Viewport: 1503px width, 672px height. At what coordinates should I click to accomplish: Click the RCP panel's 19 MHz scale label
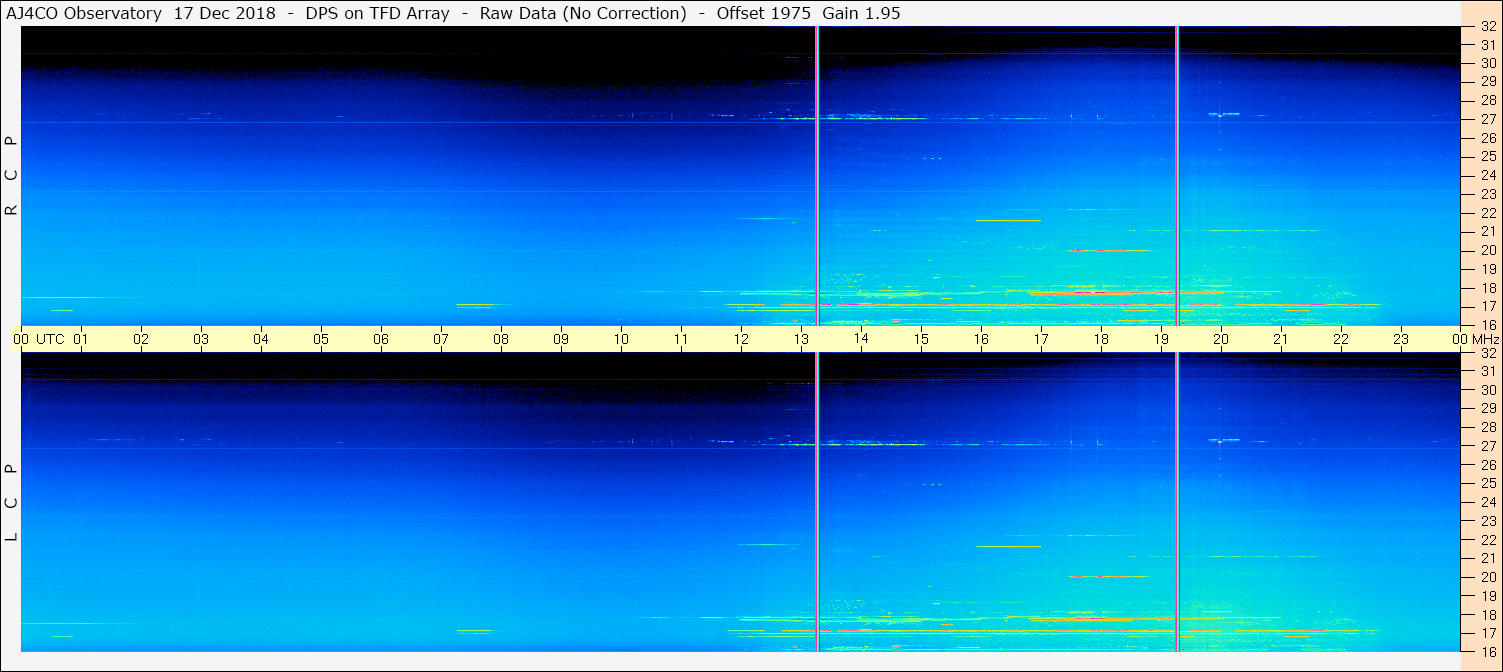[x=1488, y=269]
